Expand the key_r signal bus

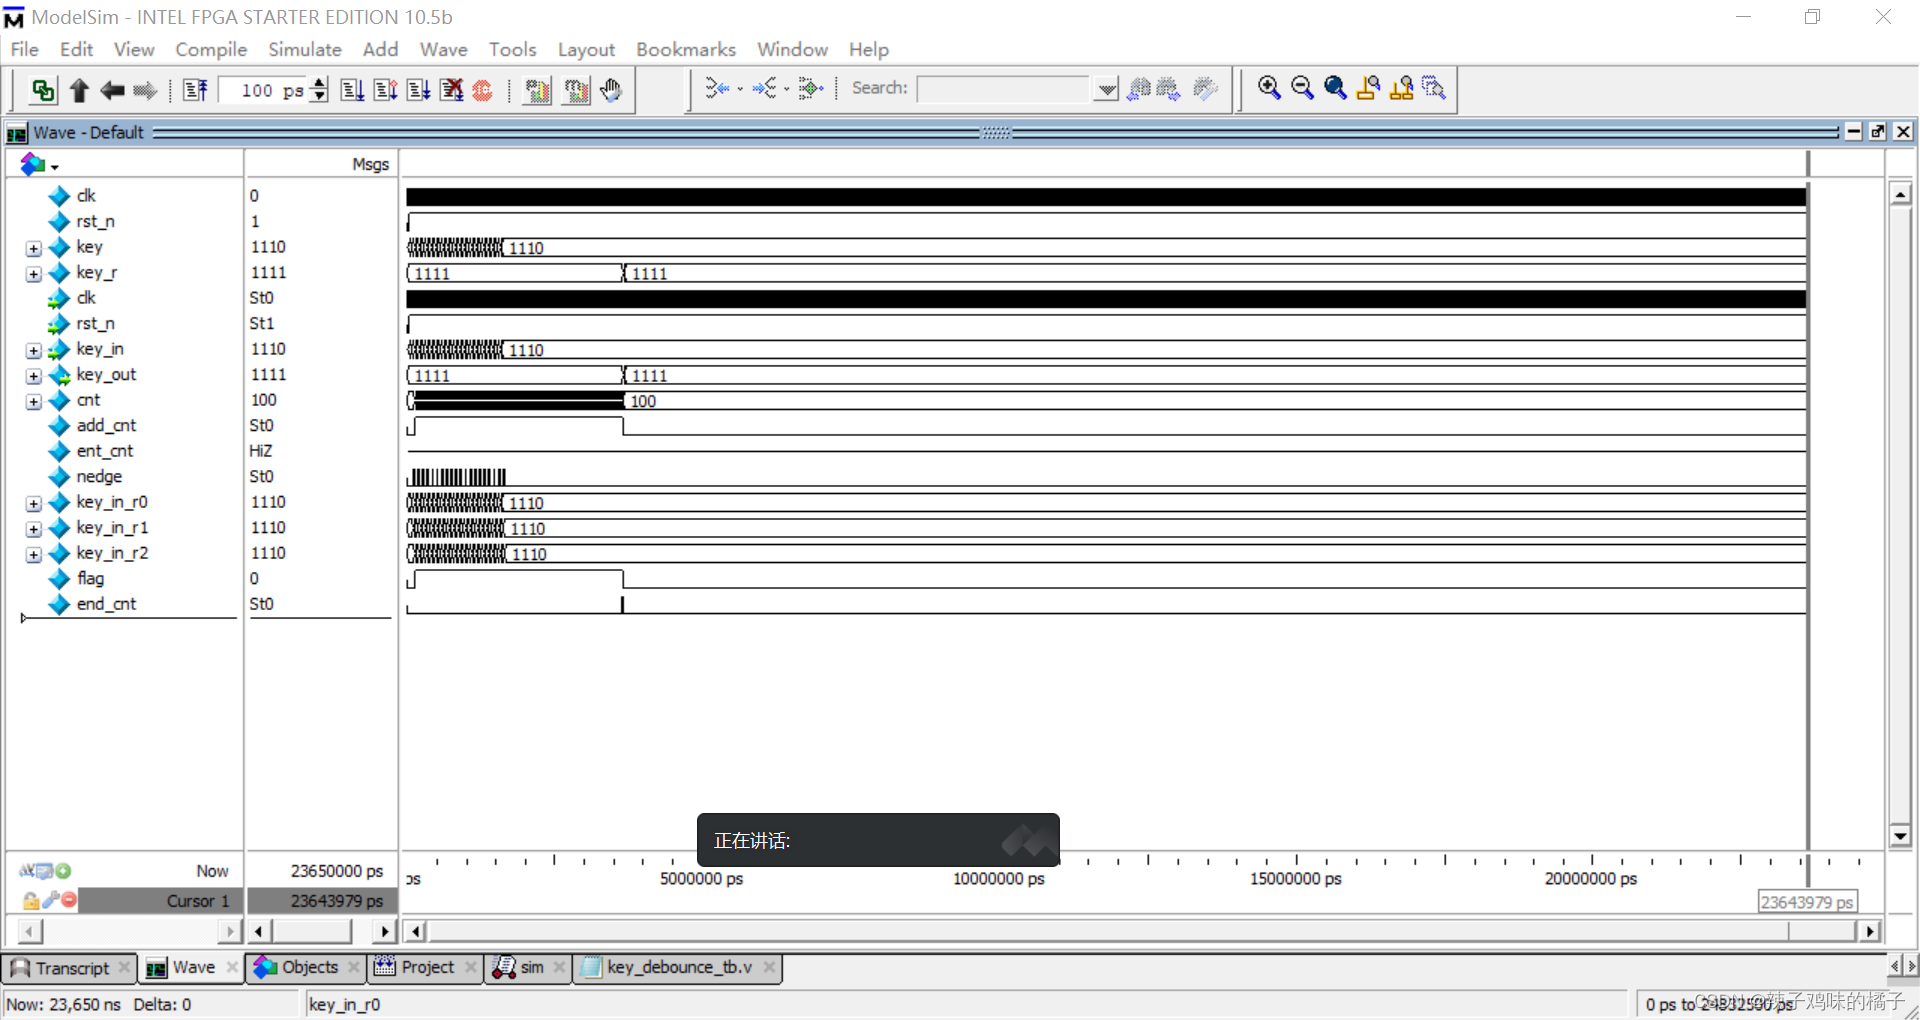[34, 273]
